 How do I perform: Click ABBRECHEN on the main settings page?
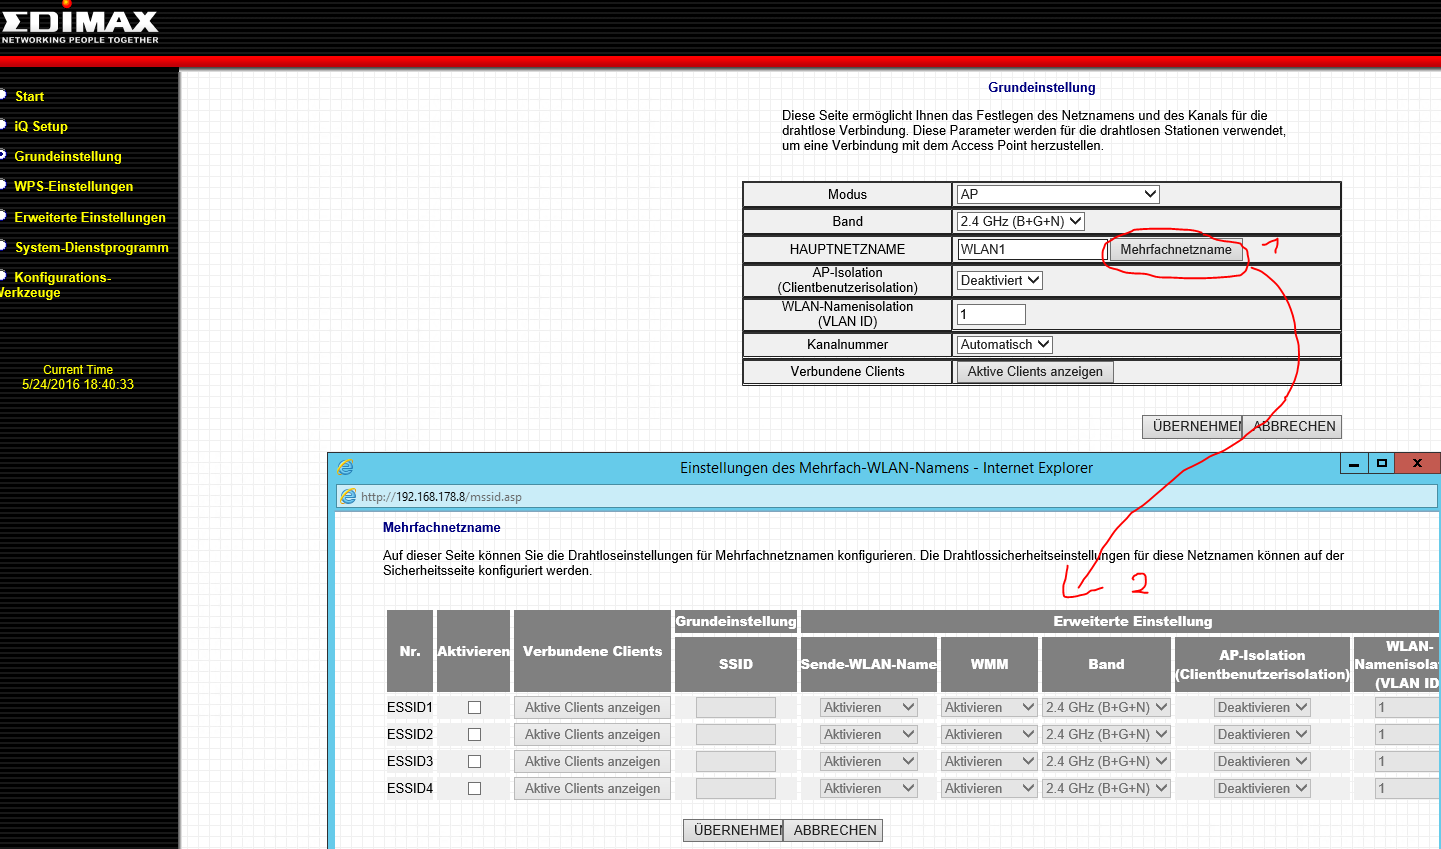[x=1292, y=426]
